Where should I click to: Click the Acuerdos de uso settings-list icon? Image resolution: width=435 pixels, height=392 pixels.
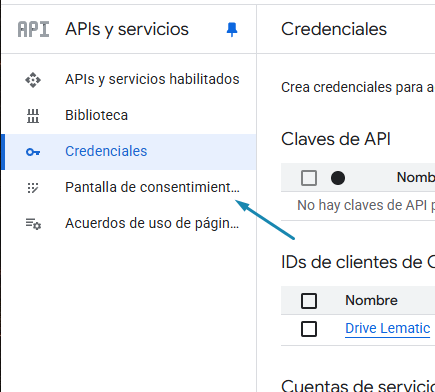pyautogui.click(x=33, y=224)
